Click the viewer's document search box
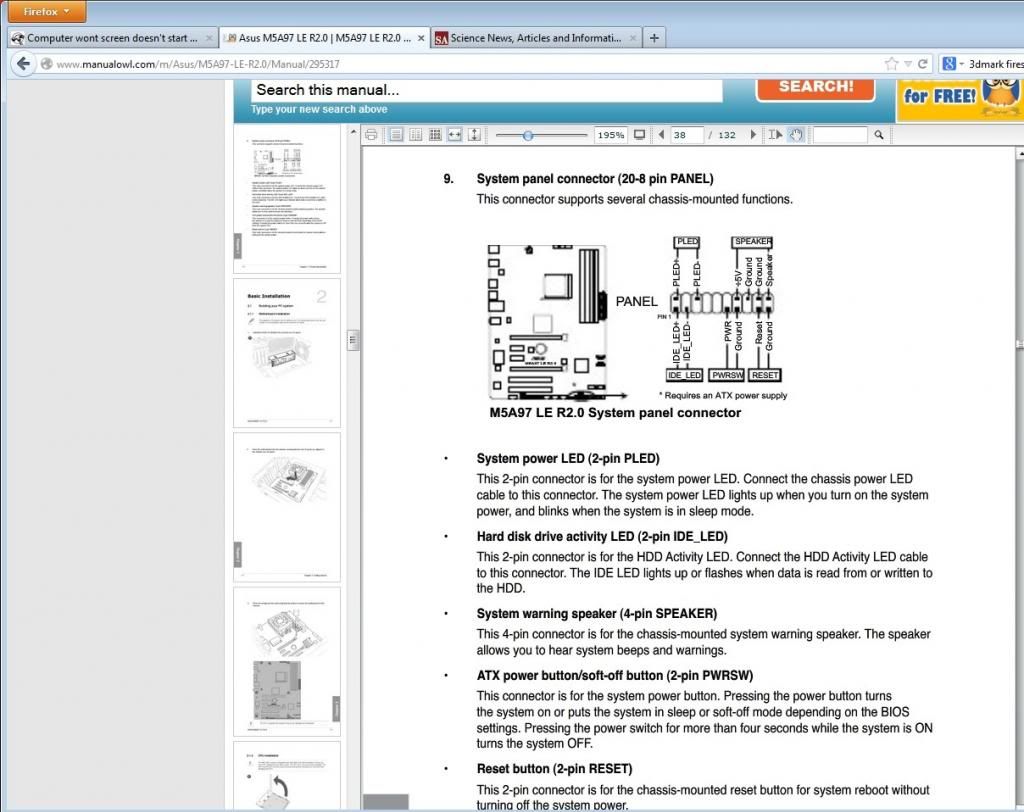The height and width of the screenshot is (812, 1024). point(840,135)
